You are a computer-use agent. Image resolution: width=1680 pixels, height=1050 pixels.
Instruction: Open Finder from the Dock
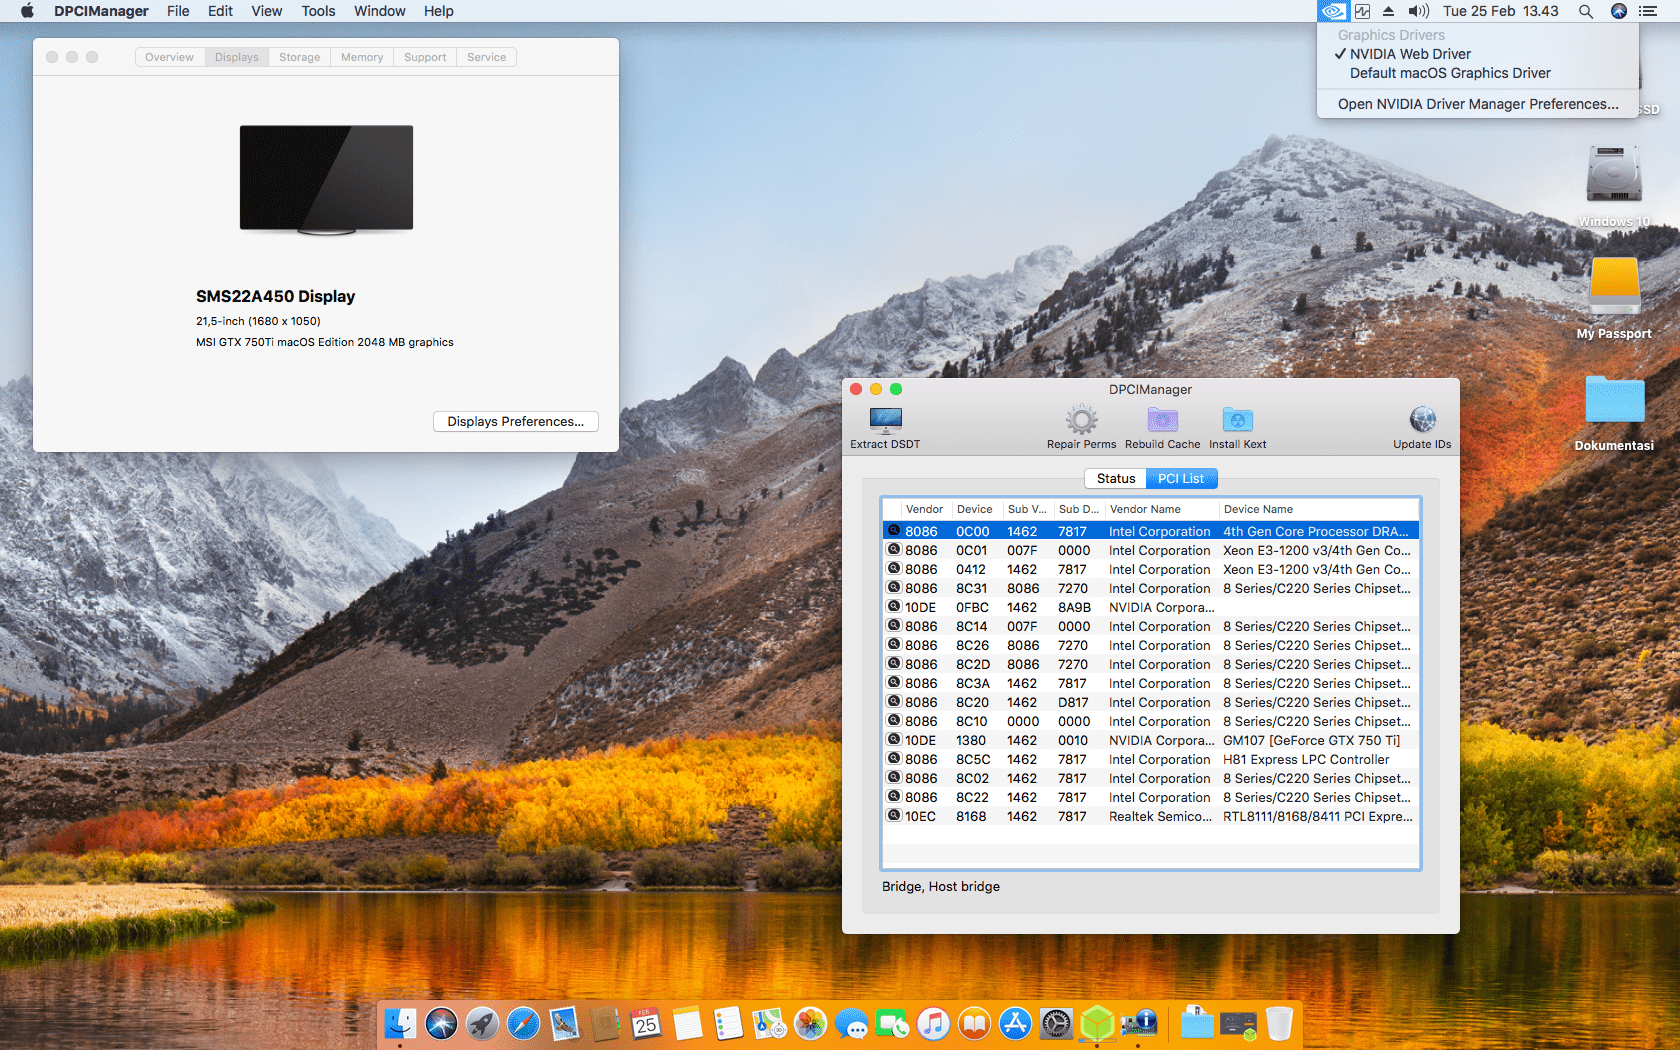(x=400, y=1023)
